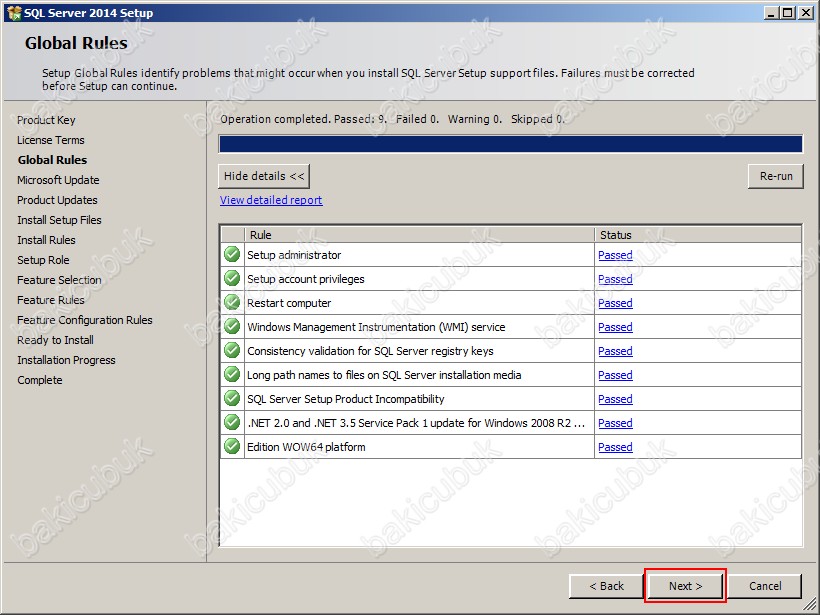Select Install Setup Files step
Screen dimensions: 820x615
59,220
